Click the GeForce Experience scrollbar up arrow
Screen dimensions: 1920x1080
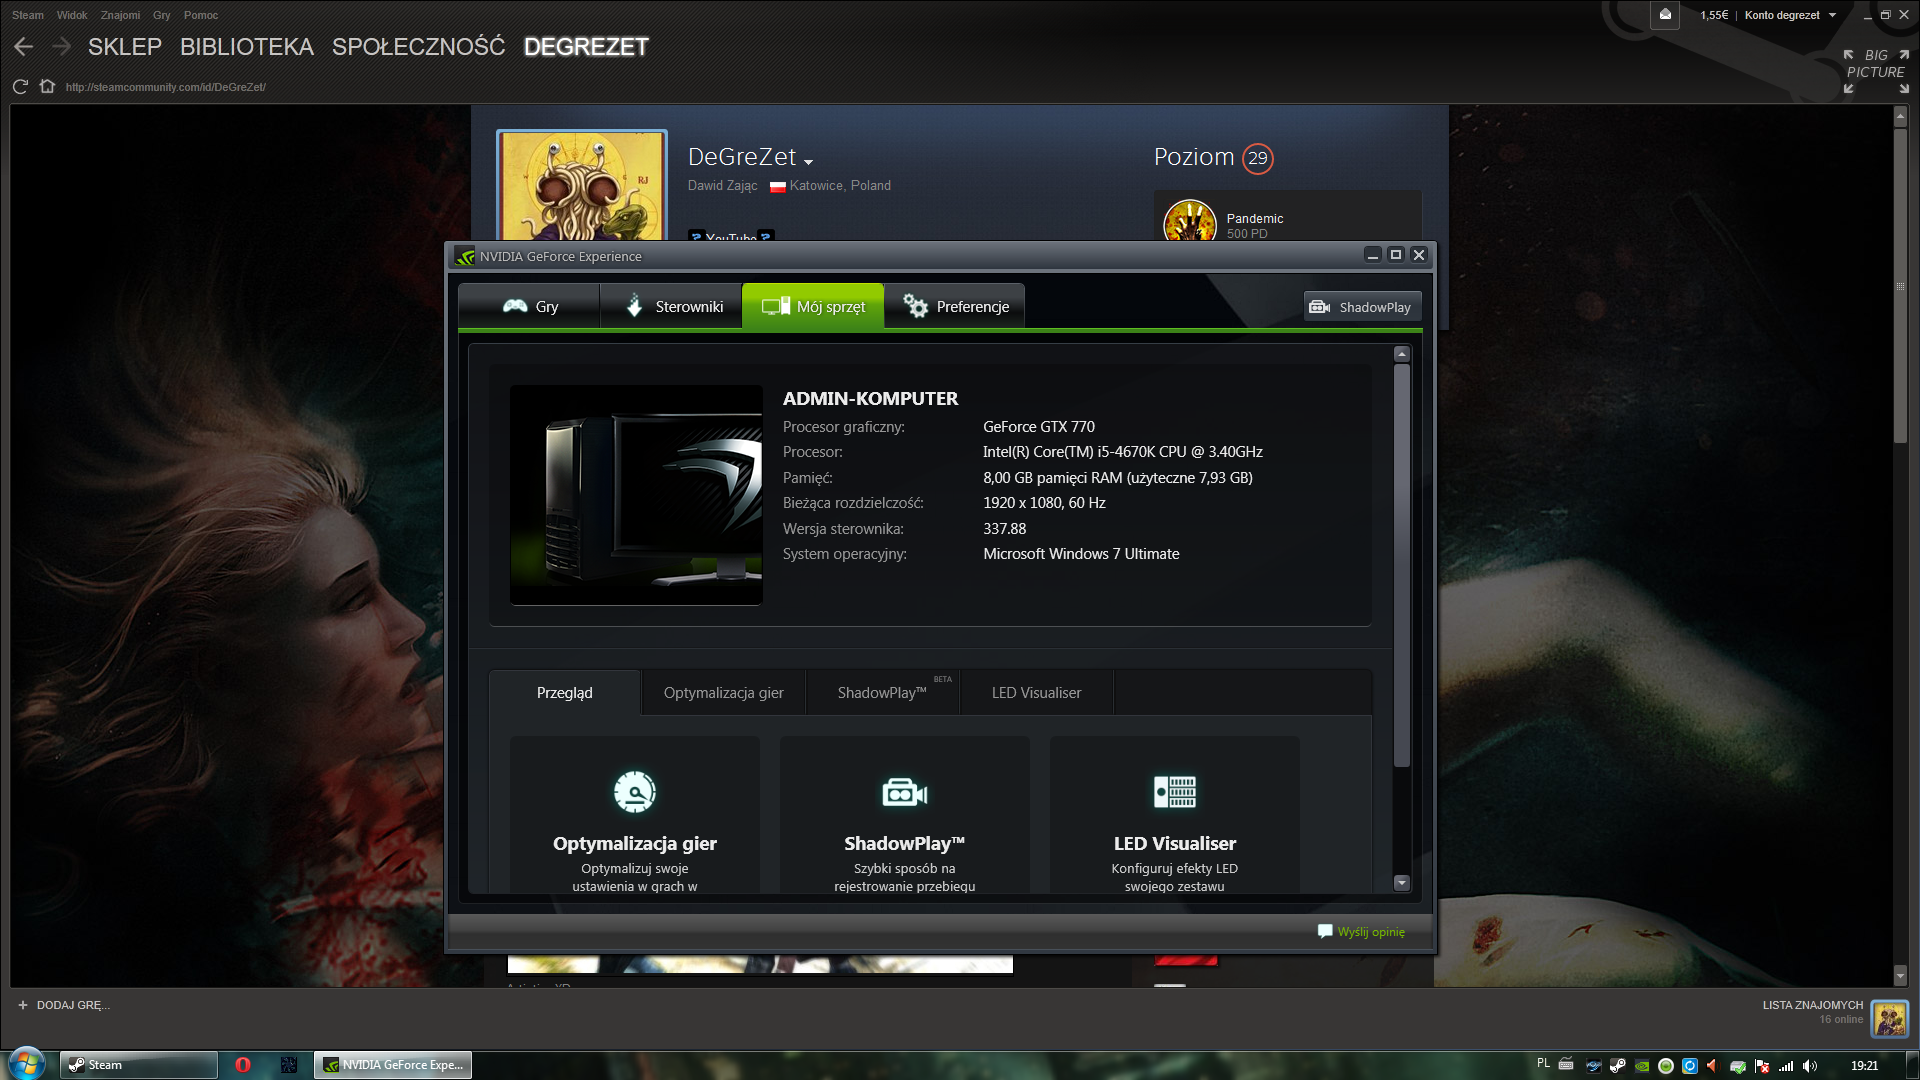pyautogui.click(x=1402, y=354)
